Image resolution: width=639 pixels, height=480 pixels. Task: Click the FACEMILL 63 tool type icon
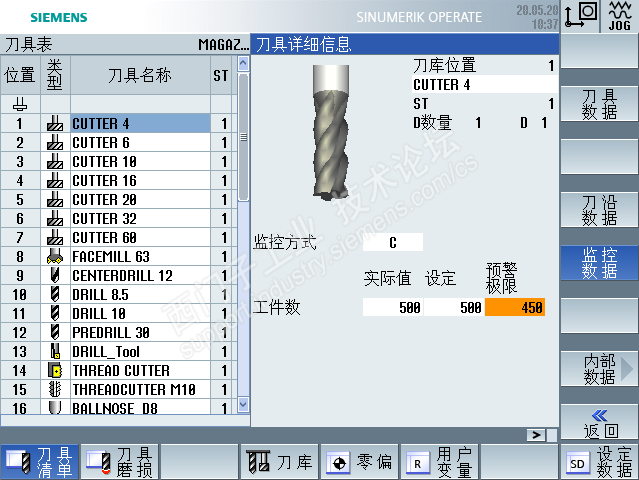55,257
